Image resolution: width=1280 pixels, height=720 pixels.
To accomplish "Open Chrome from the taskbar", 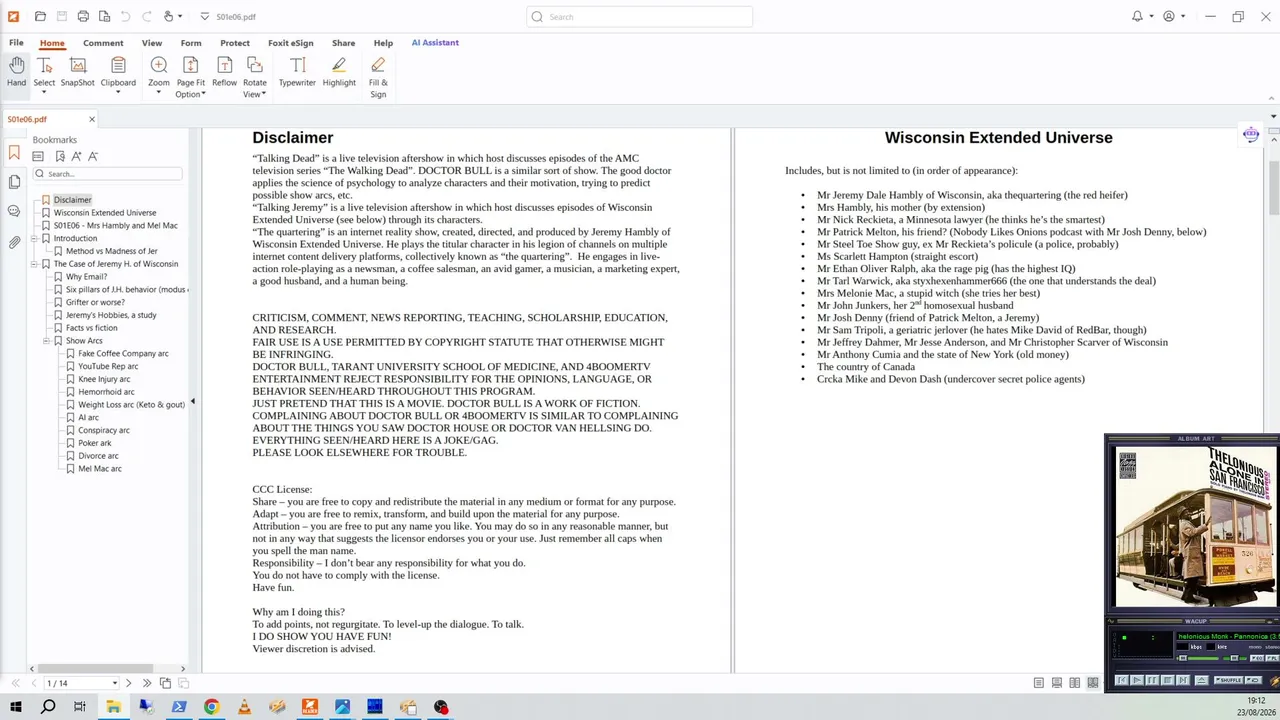I will (211, 707).
